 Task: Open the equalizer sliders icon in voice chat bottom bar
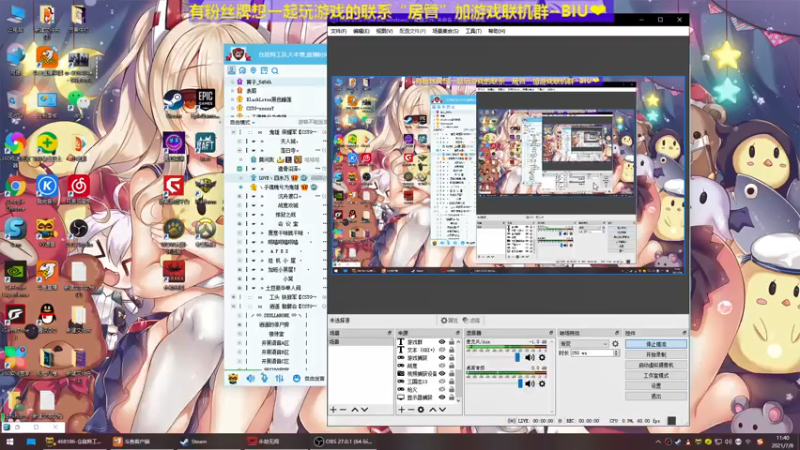point(279,379)
